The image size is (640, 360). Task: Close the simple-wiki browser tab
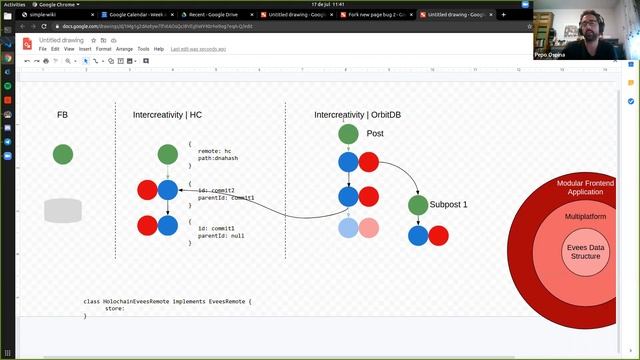pyautogui.click(x=92, y=15)
